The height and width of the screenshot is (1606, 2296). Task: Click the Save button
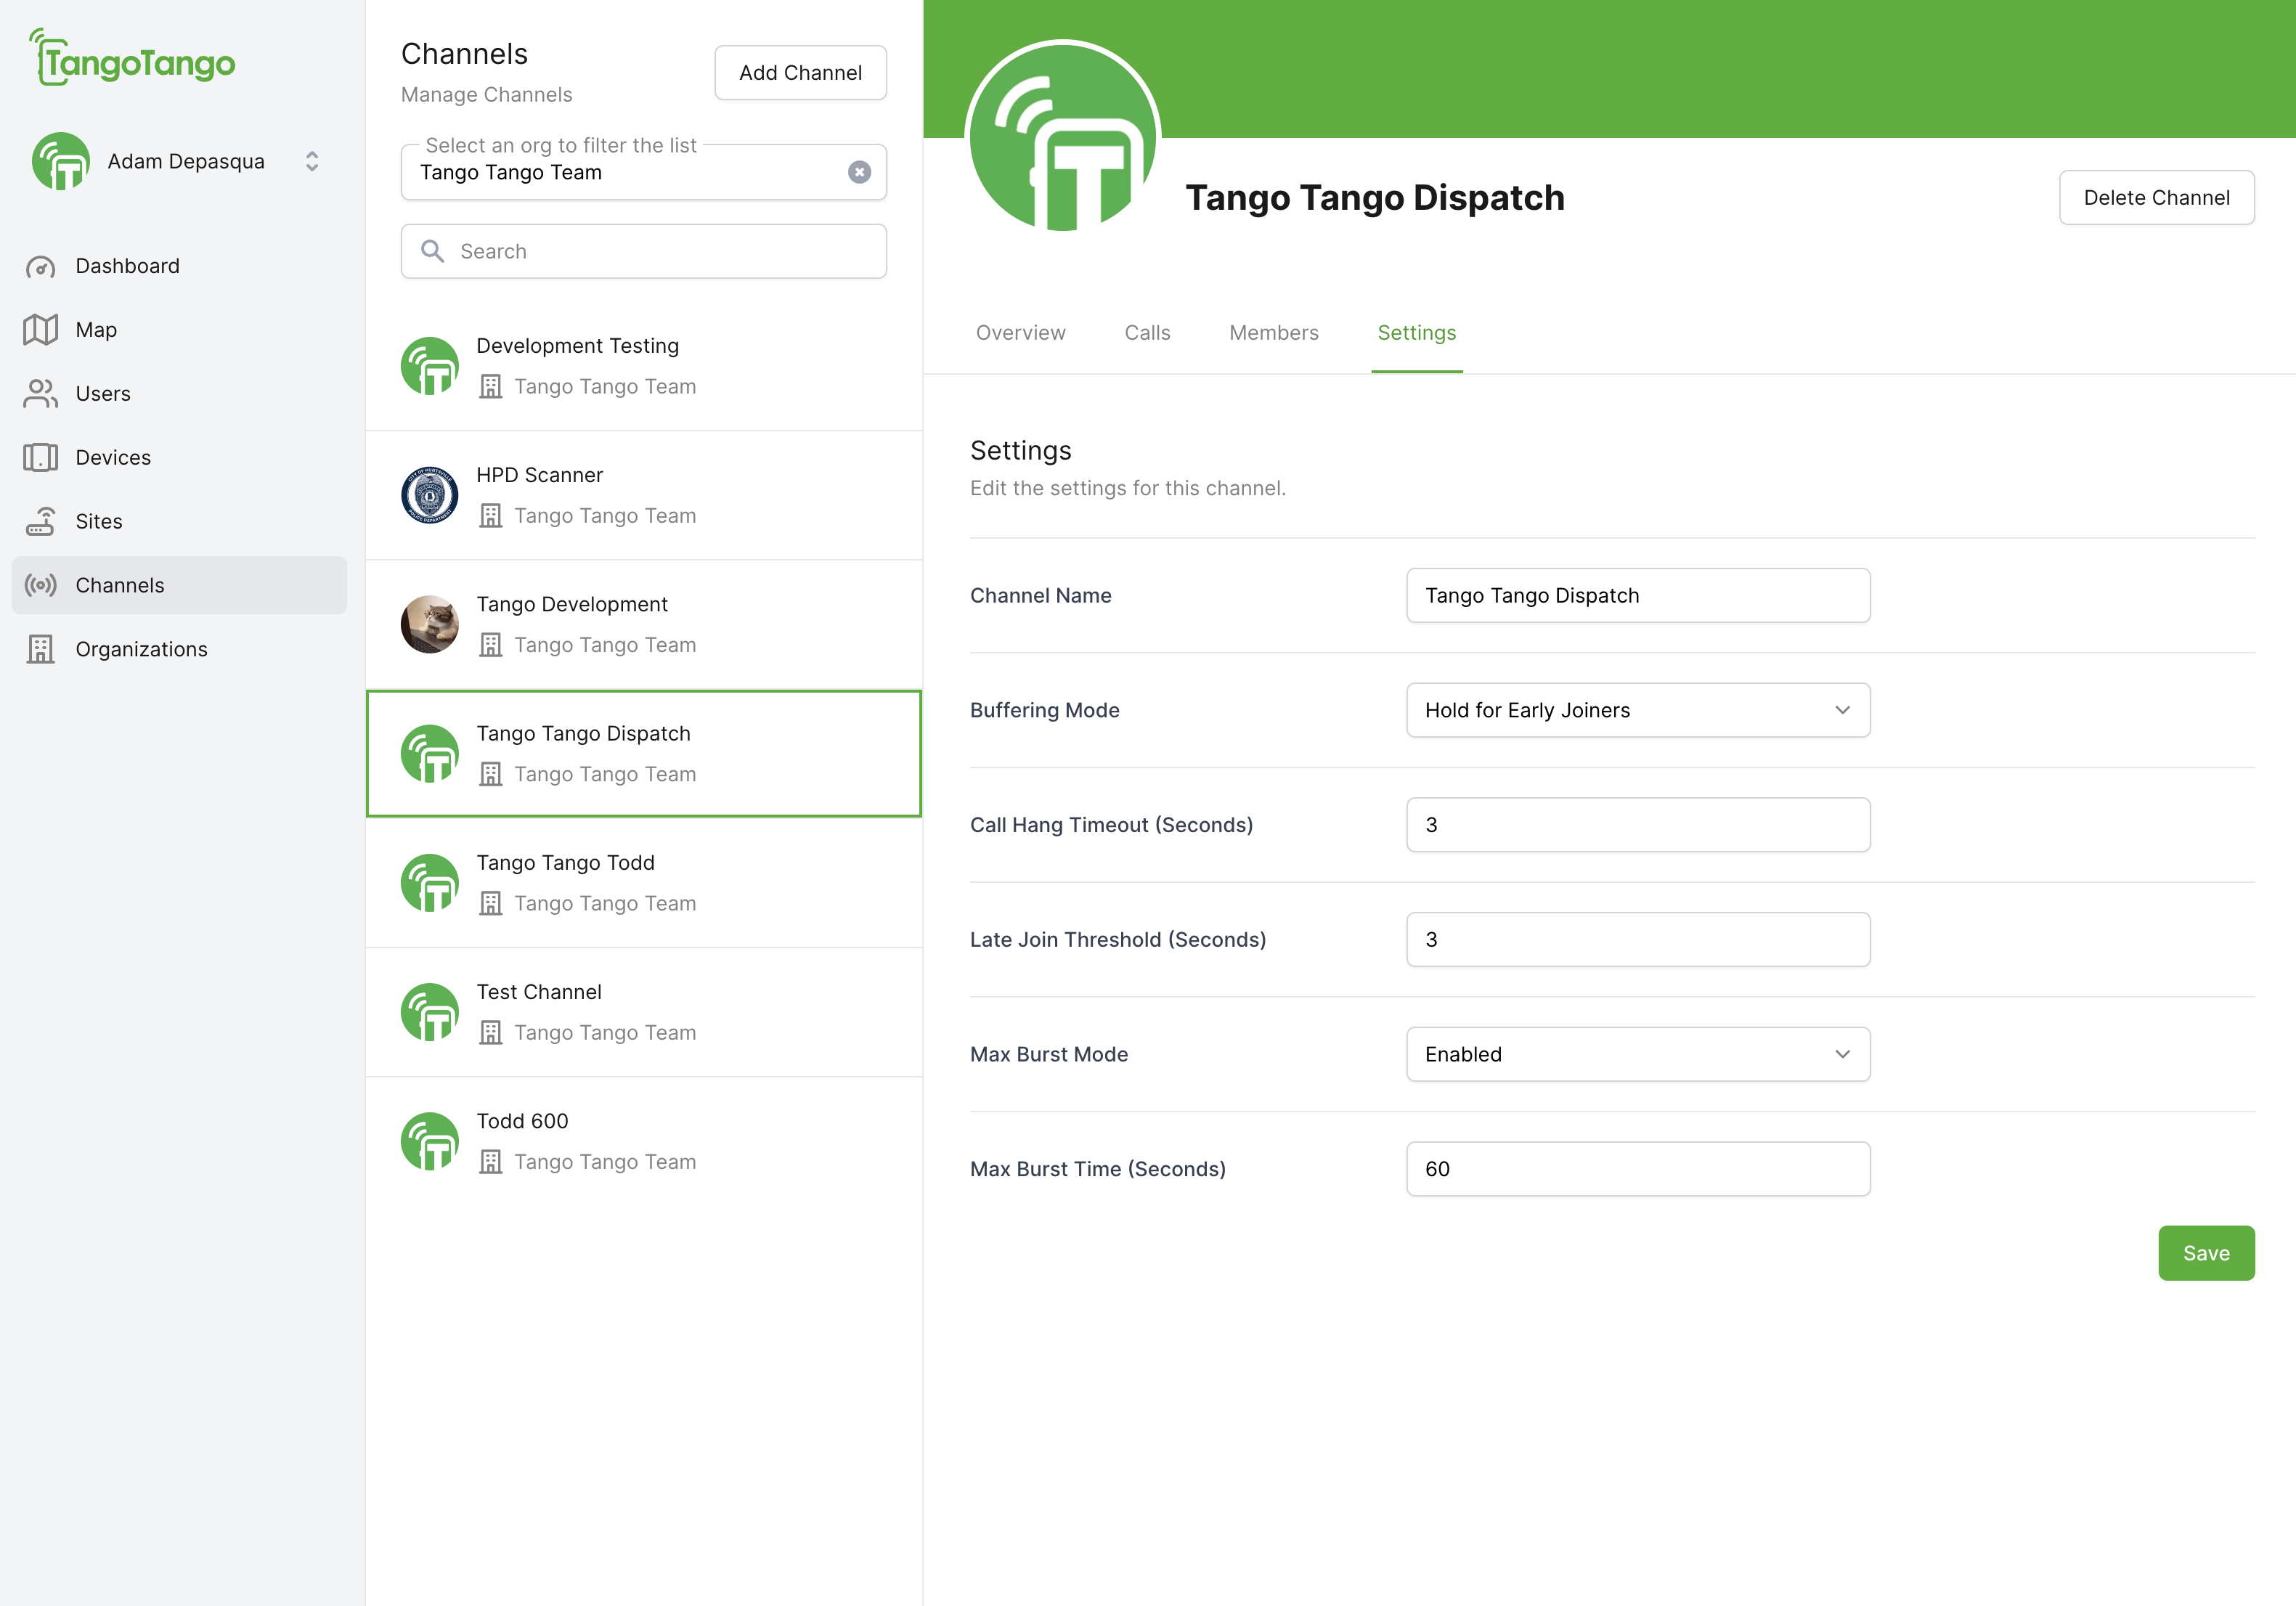[2205, 1253]
